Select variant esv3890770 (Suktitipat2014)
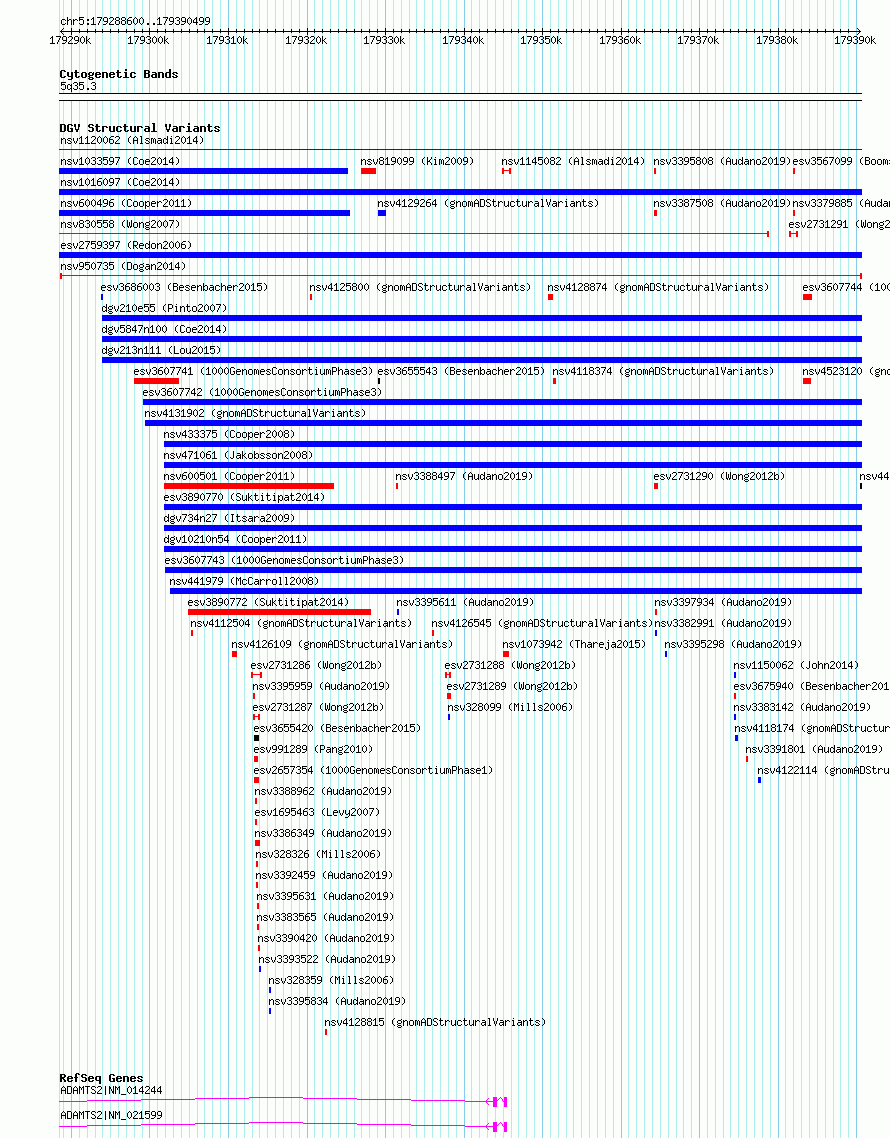The width and height of the screenshot is (890, 1138). coord(244,498)
